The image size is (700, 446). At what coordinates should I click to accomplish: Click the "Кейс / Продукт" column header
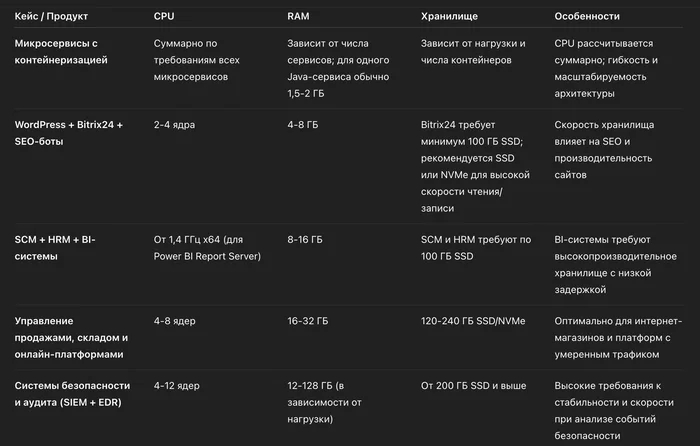pyautogui.click(x=51, y=17)
